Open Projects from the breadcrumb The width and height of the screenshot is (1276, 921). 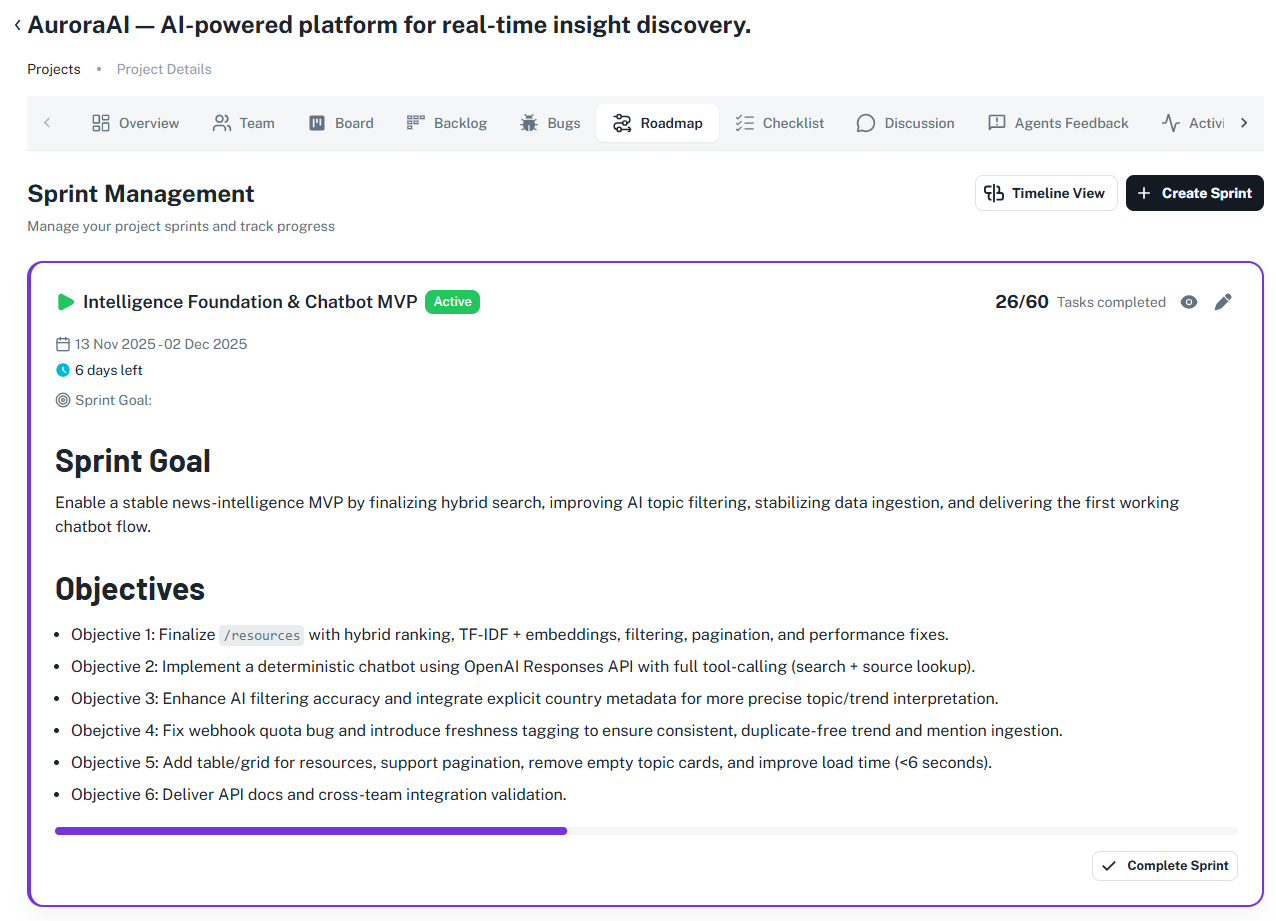point(53,69)
